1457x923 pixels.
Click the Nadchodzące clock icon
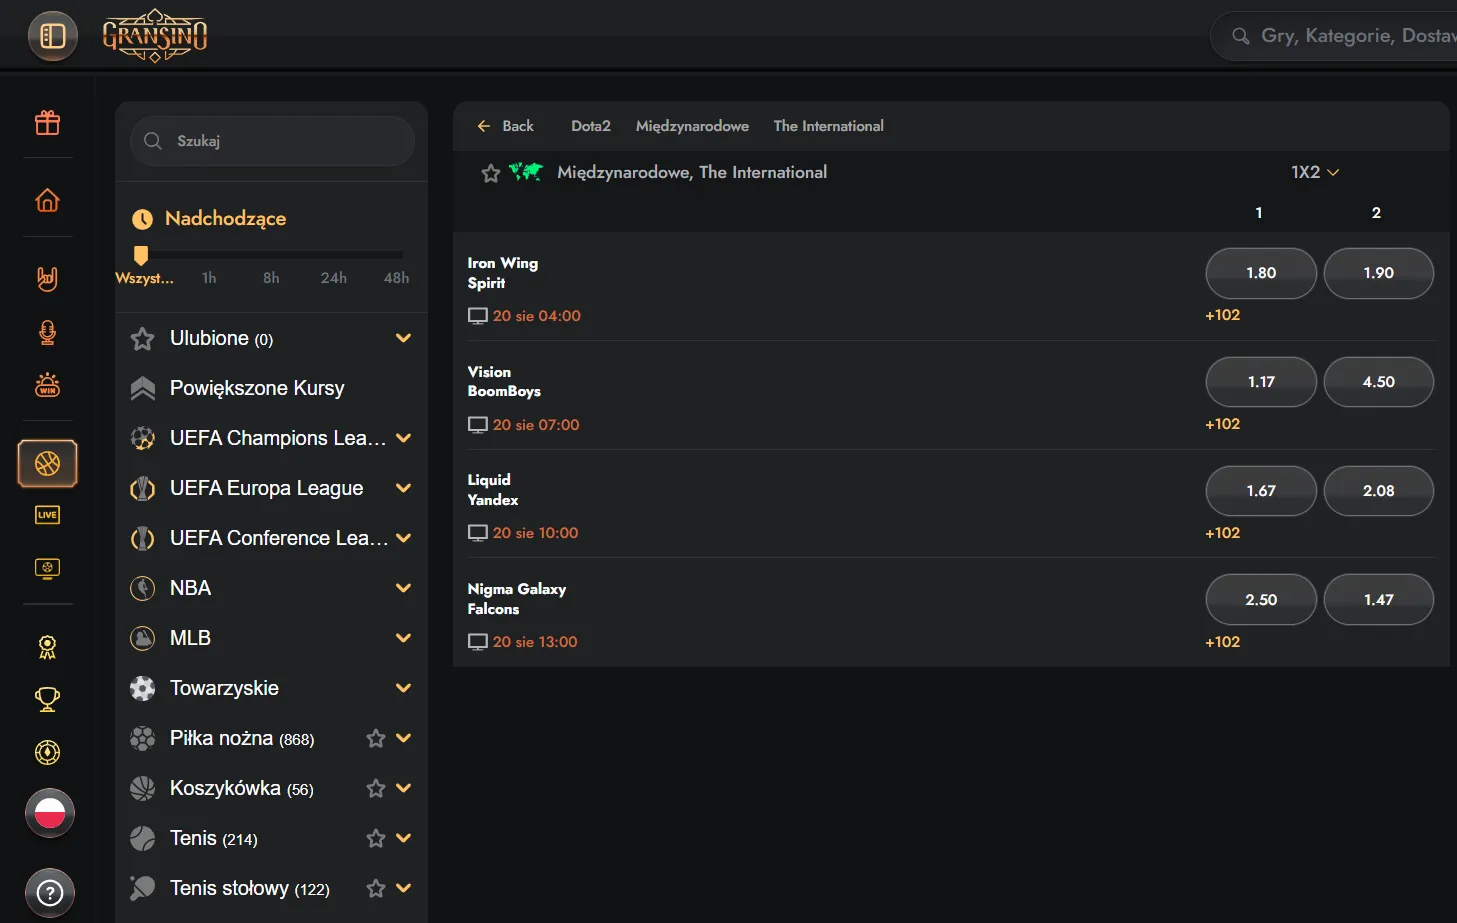point(143,219)
